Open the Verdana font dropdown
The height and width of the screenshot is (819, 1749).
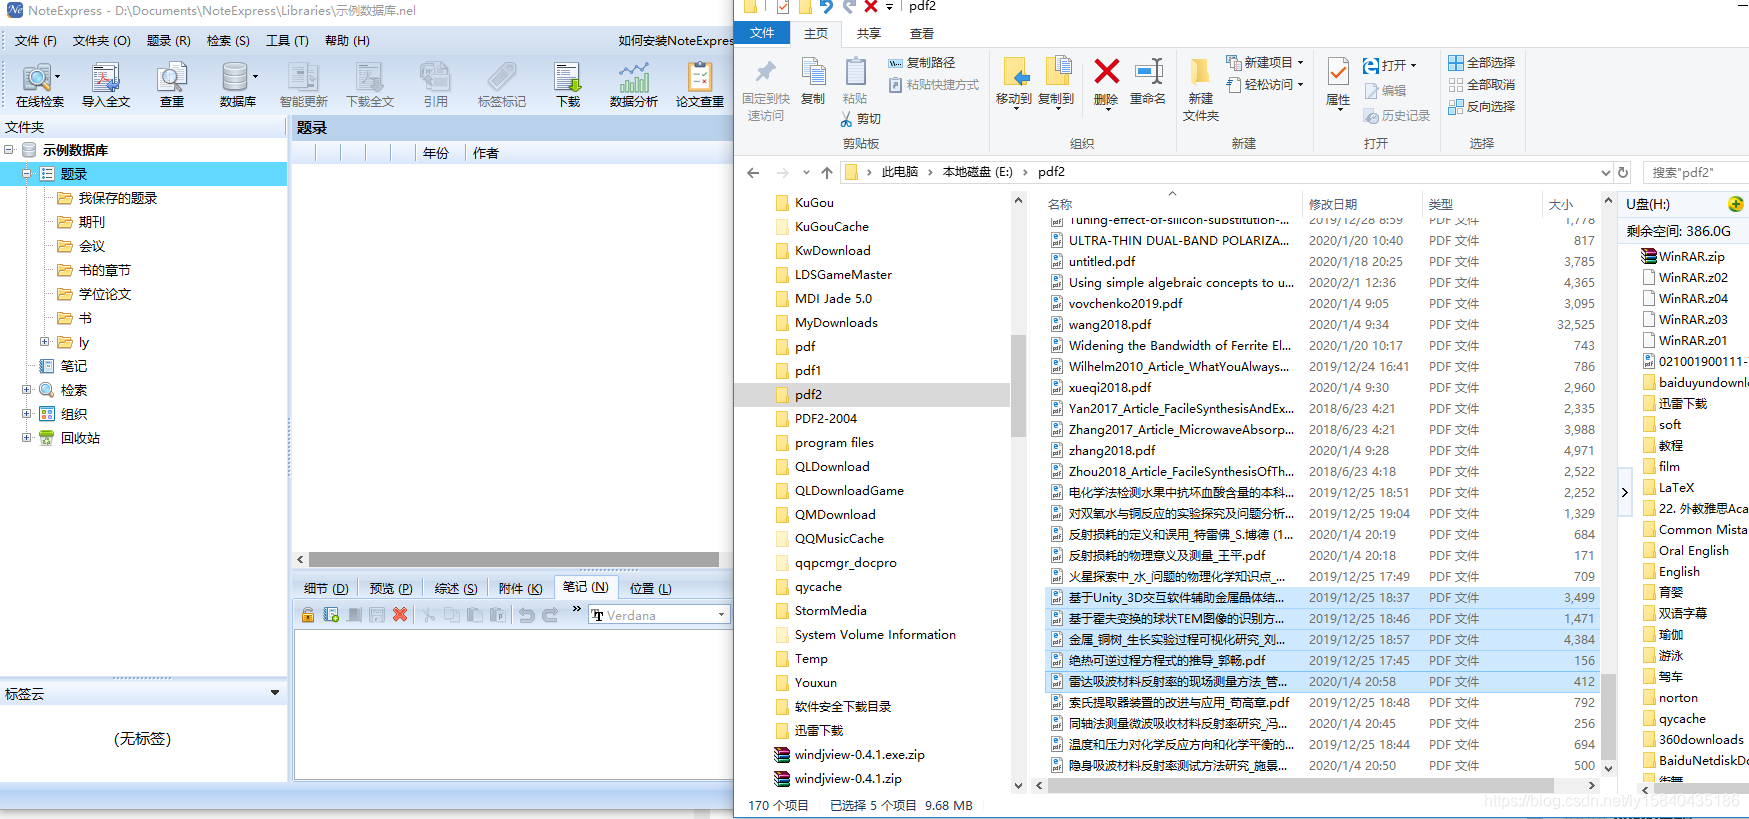pos(721,615)
